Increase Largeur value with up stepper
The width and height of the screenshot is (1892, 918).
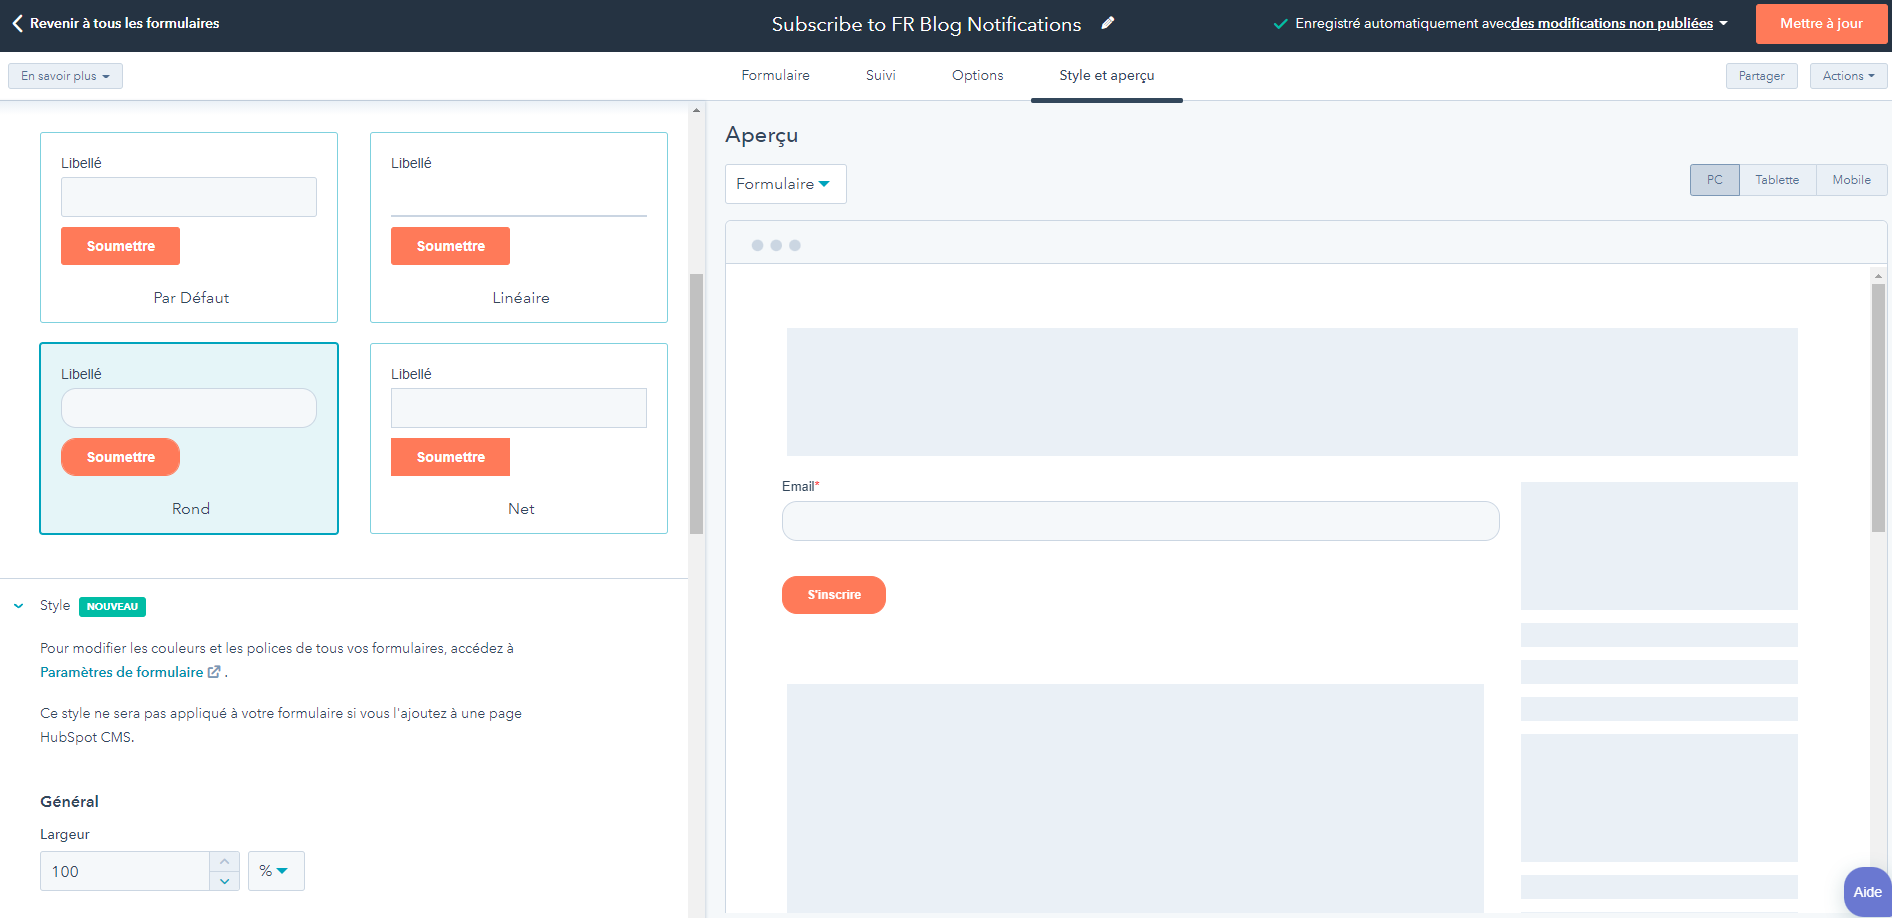pyautogui.click(x=225, y=862)
